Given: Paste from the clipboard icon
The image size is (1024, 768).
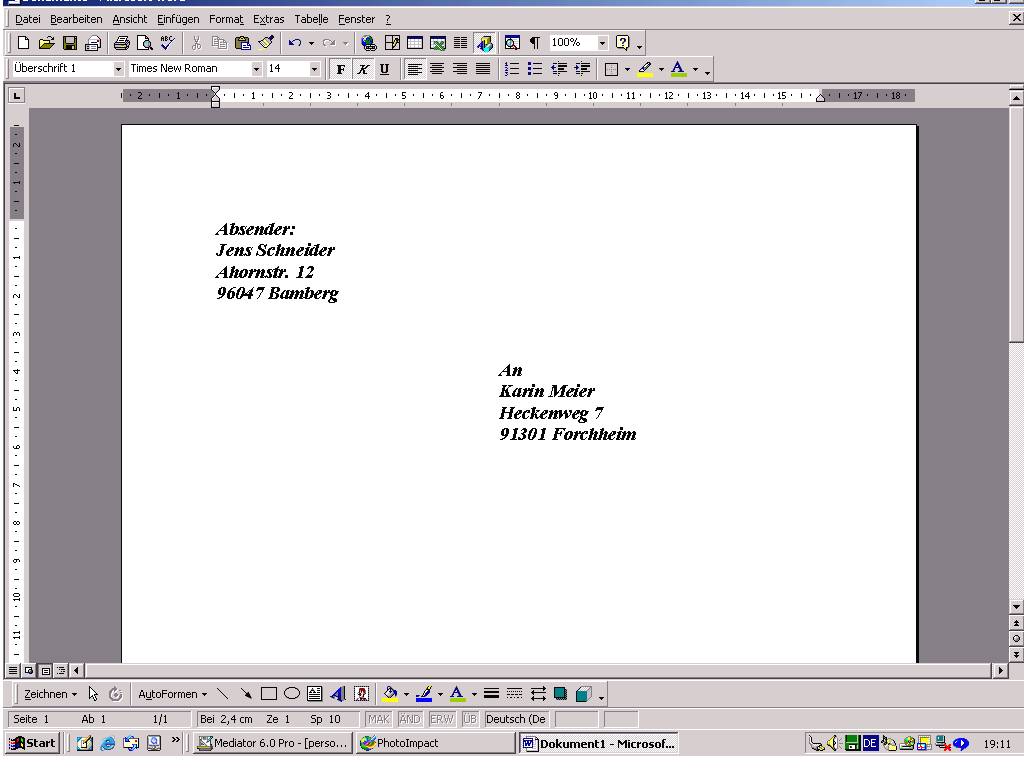Looking at the screenshot, I should pos(242,43).
